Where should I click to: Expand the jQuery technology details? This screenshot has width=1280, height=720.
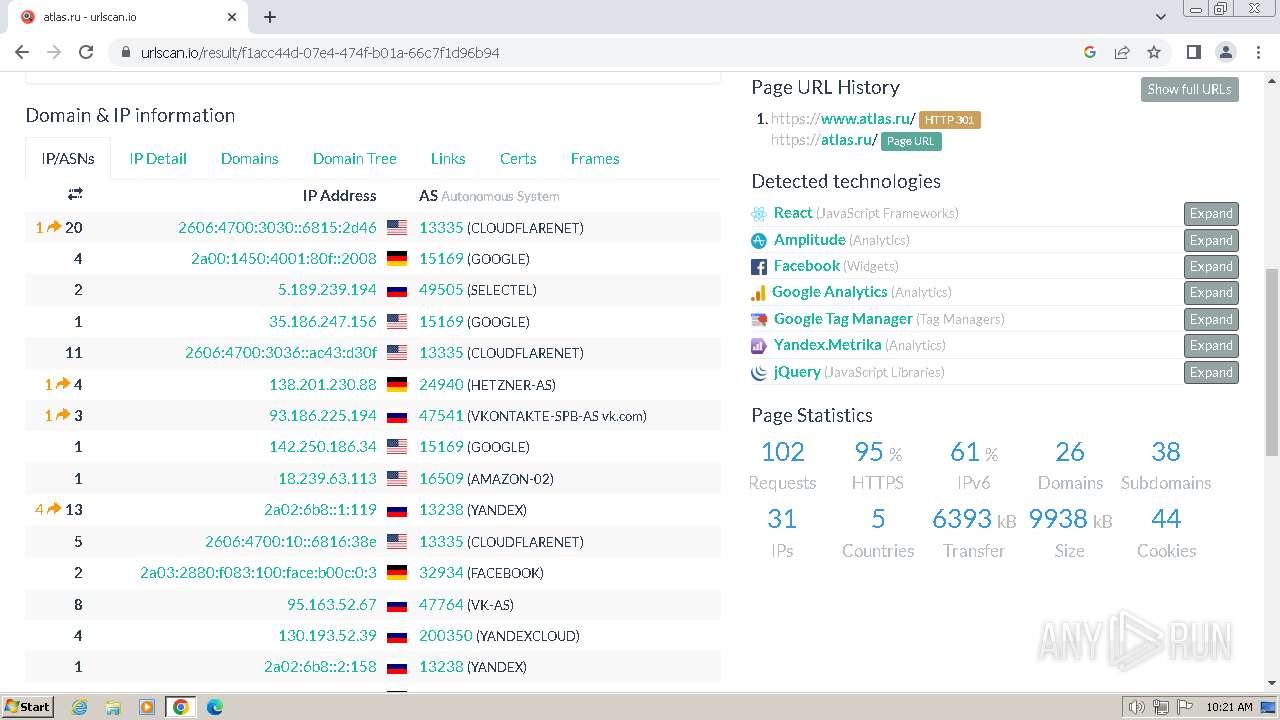pos(1211,372)
